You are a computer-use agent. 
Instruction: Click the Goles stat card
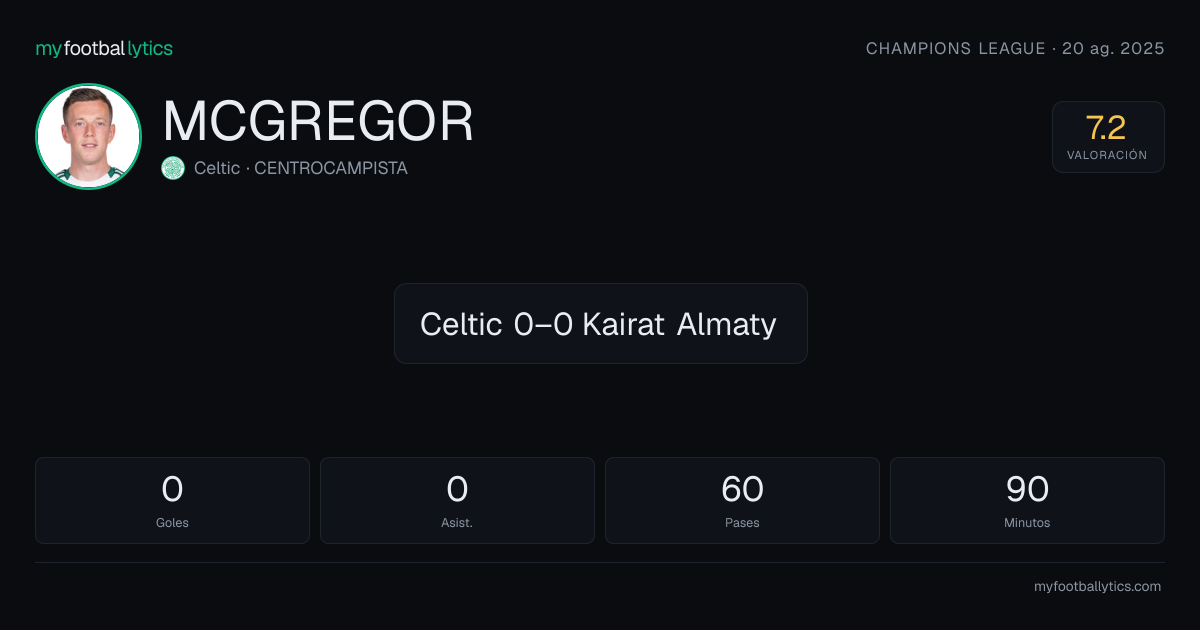tap(172, 500)
